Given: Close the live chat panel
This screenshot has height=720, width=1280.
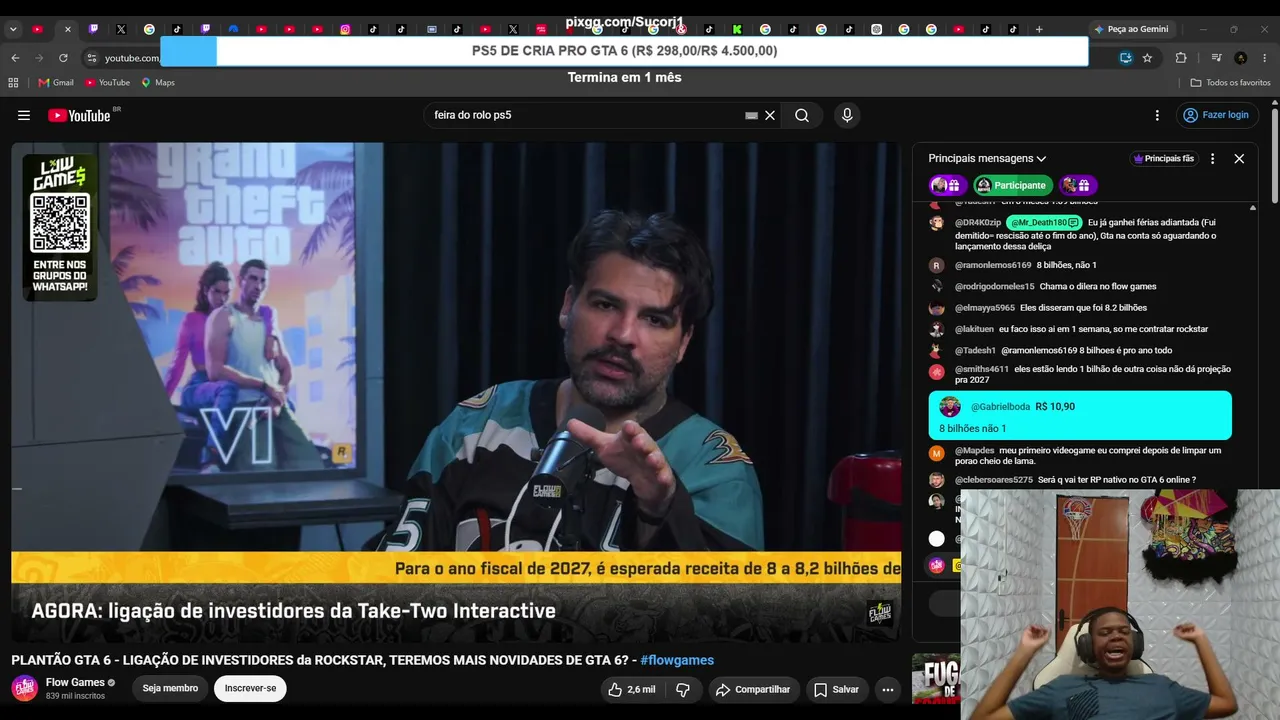Looking at the screenshot, I should [x=1239, y=158].
